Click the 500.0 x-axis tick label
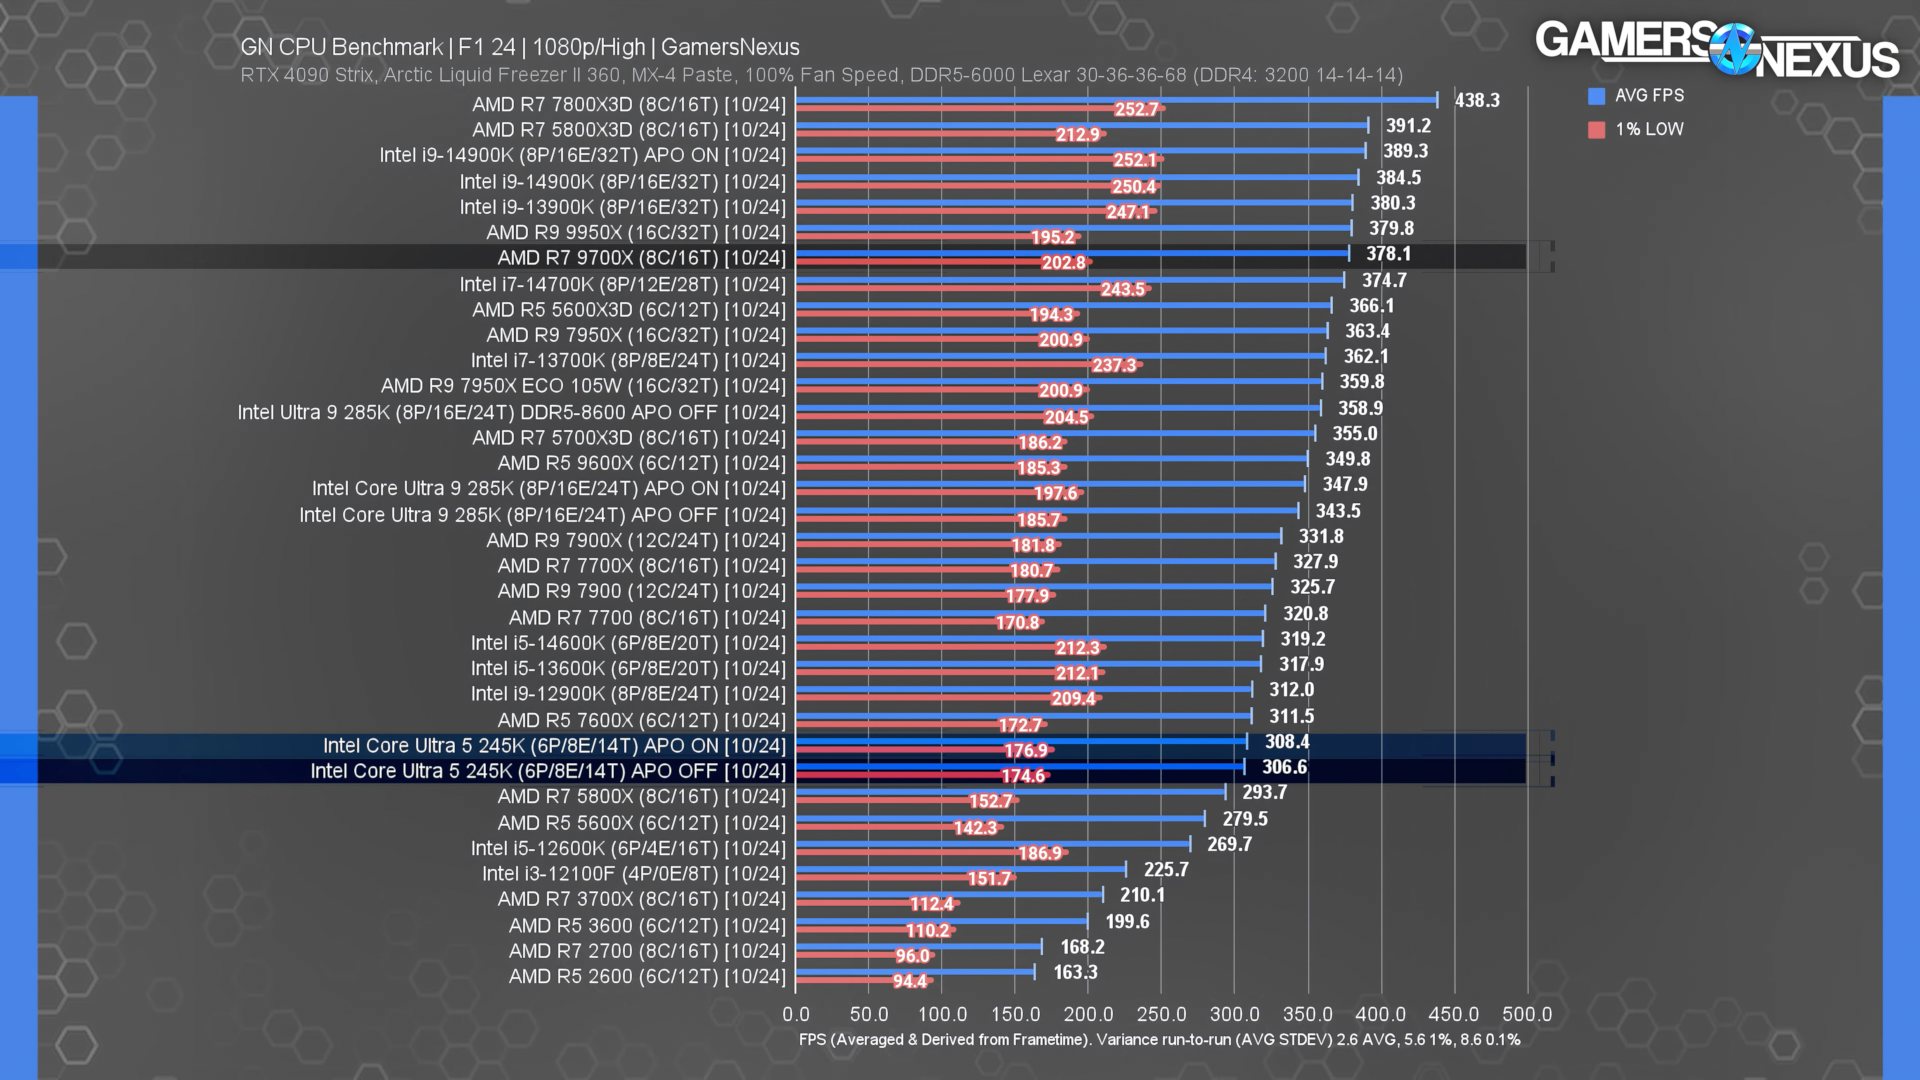 [1527, 1014]
